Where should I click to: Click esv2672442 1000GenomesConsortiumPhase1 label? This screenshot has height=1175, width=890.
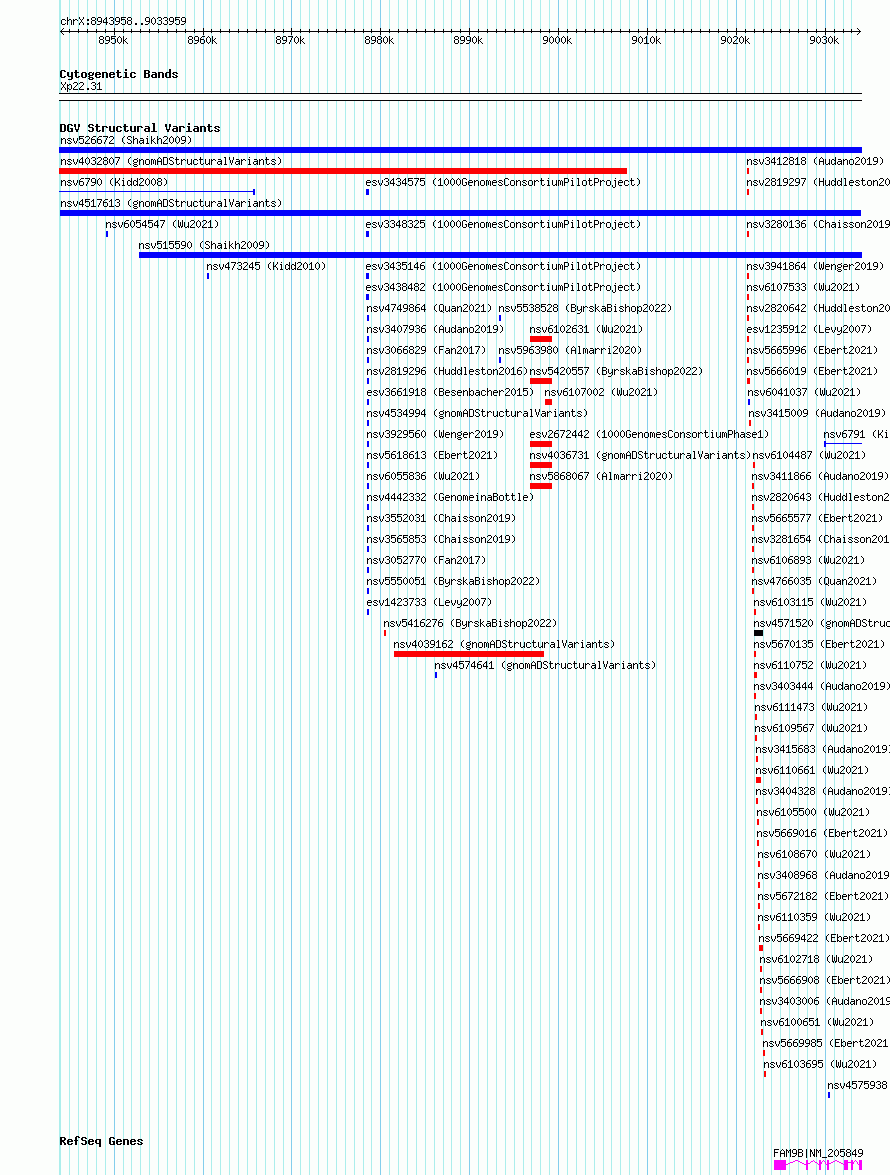tap(650, 434)
